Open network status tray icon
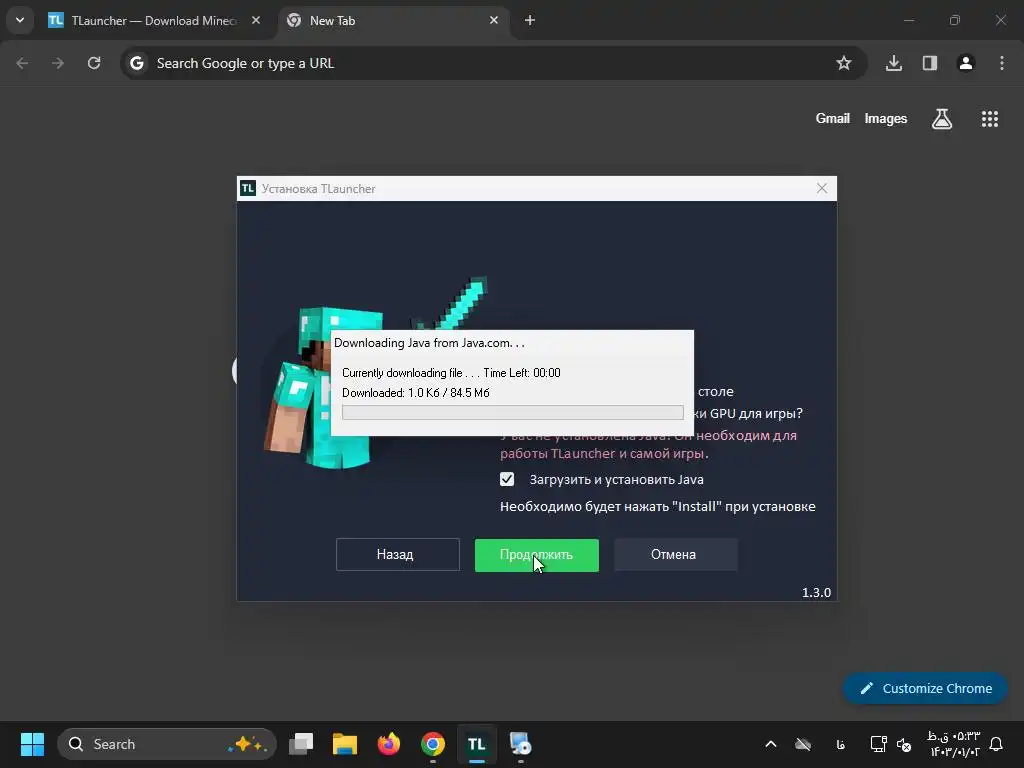1024x768 pixels. click(x=878, y=744)
